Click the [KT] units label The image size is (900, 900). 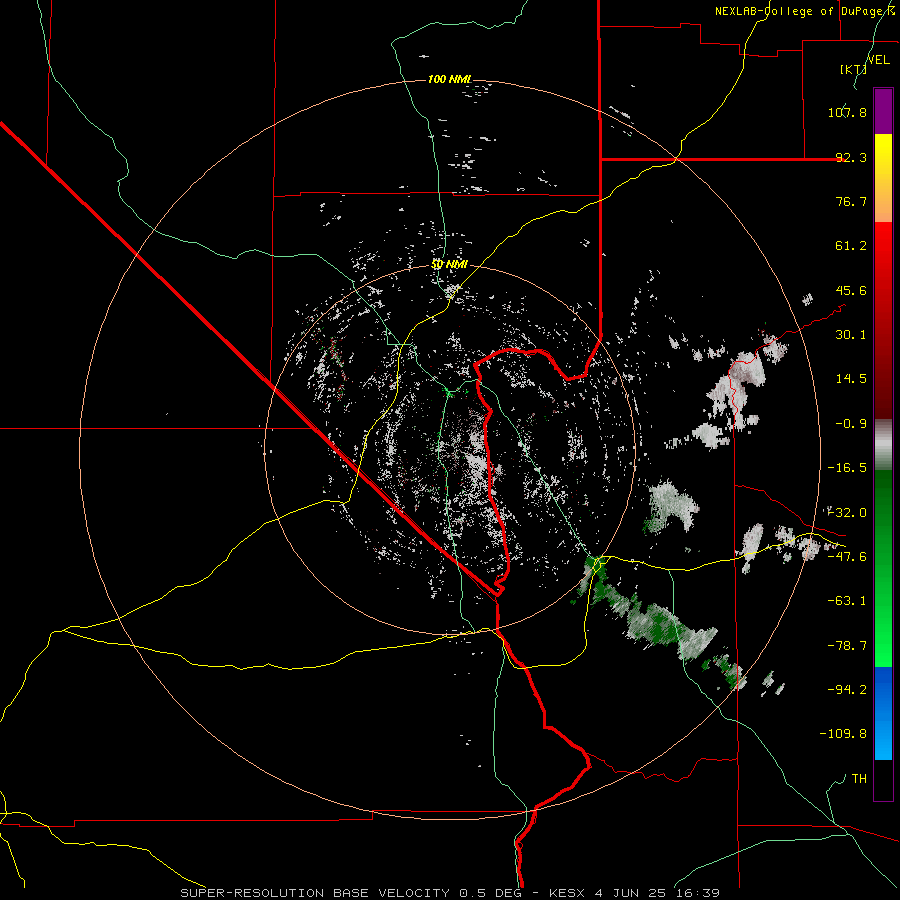point(854,69)
